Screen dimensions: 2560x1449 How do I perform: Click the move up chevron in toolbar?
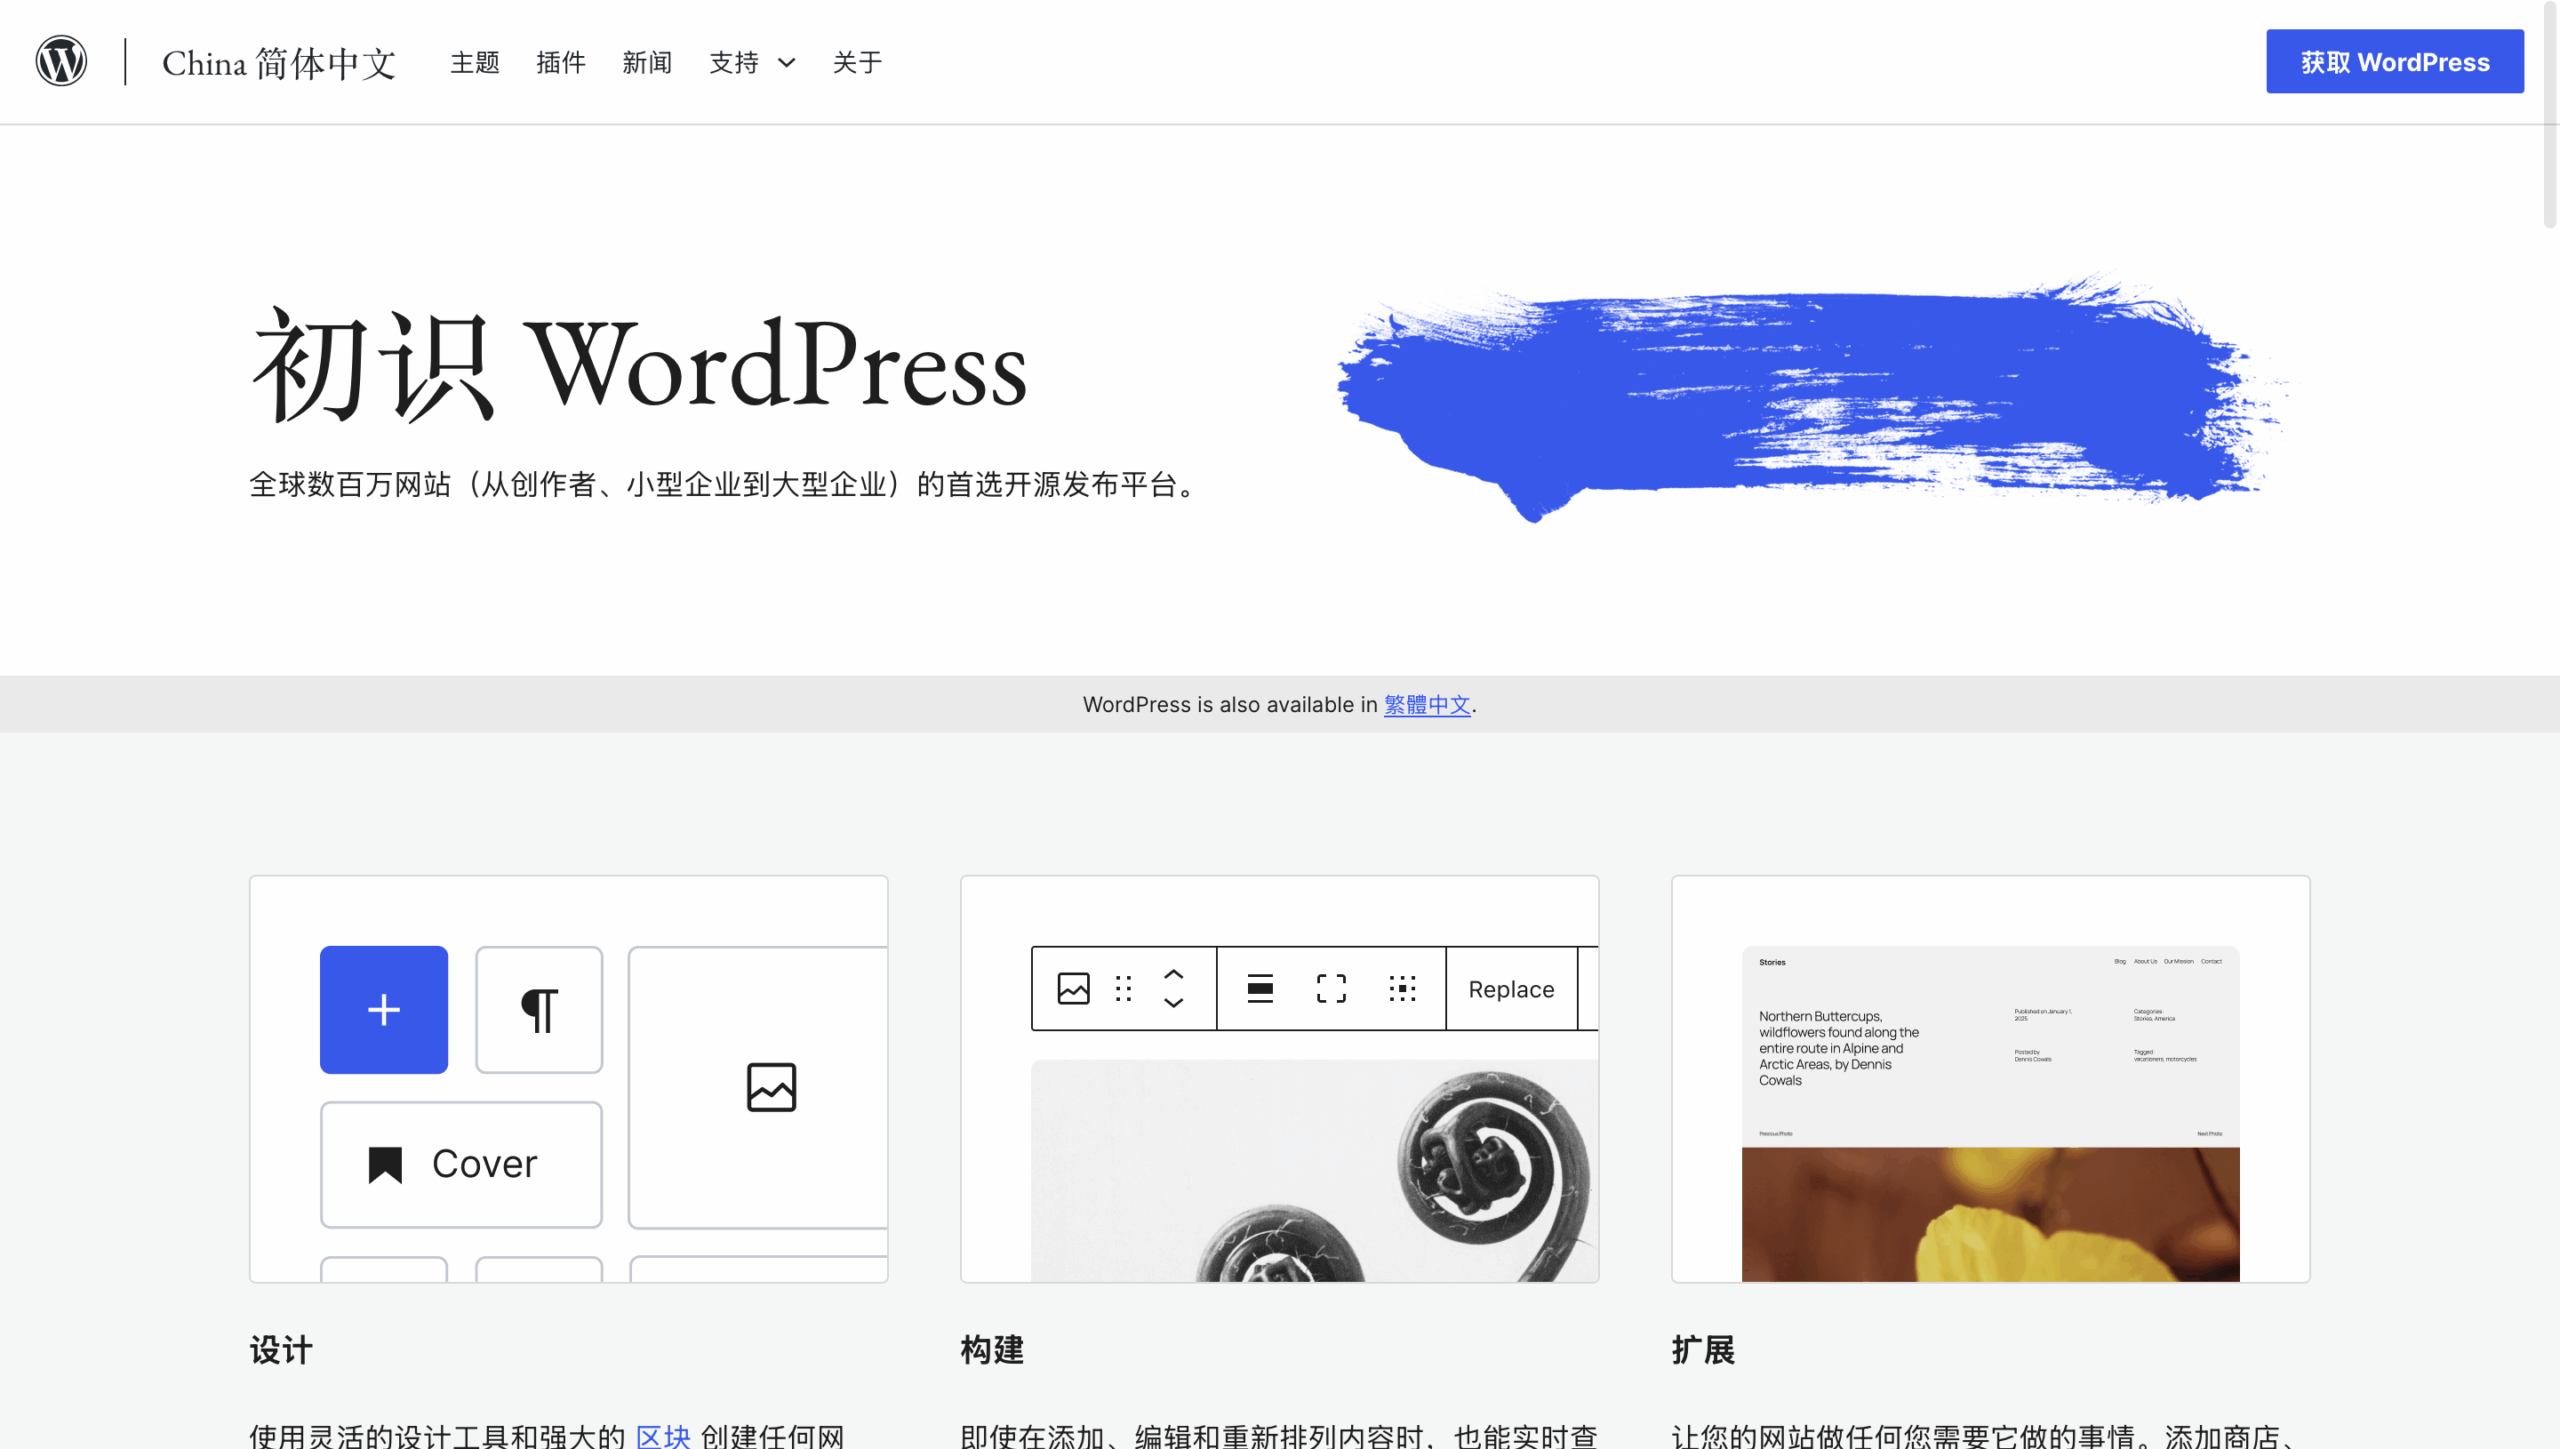pyautogui.click(x=1174, y=974)
